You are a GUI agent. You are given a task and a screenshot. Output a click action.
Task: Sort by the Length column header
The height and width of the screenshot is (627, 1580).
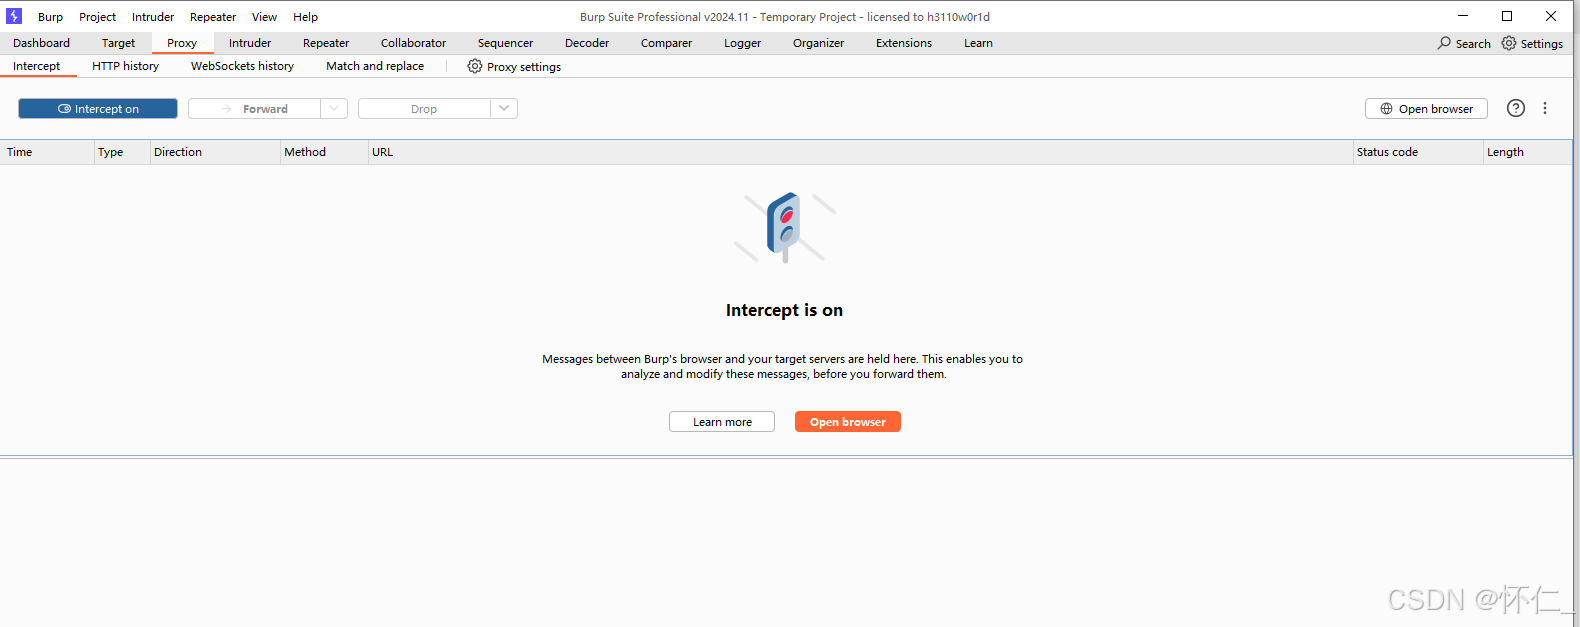1527,152
